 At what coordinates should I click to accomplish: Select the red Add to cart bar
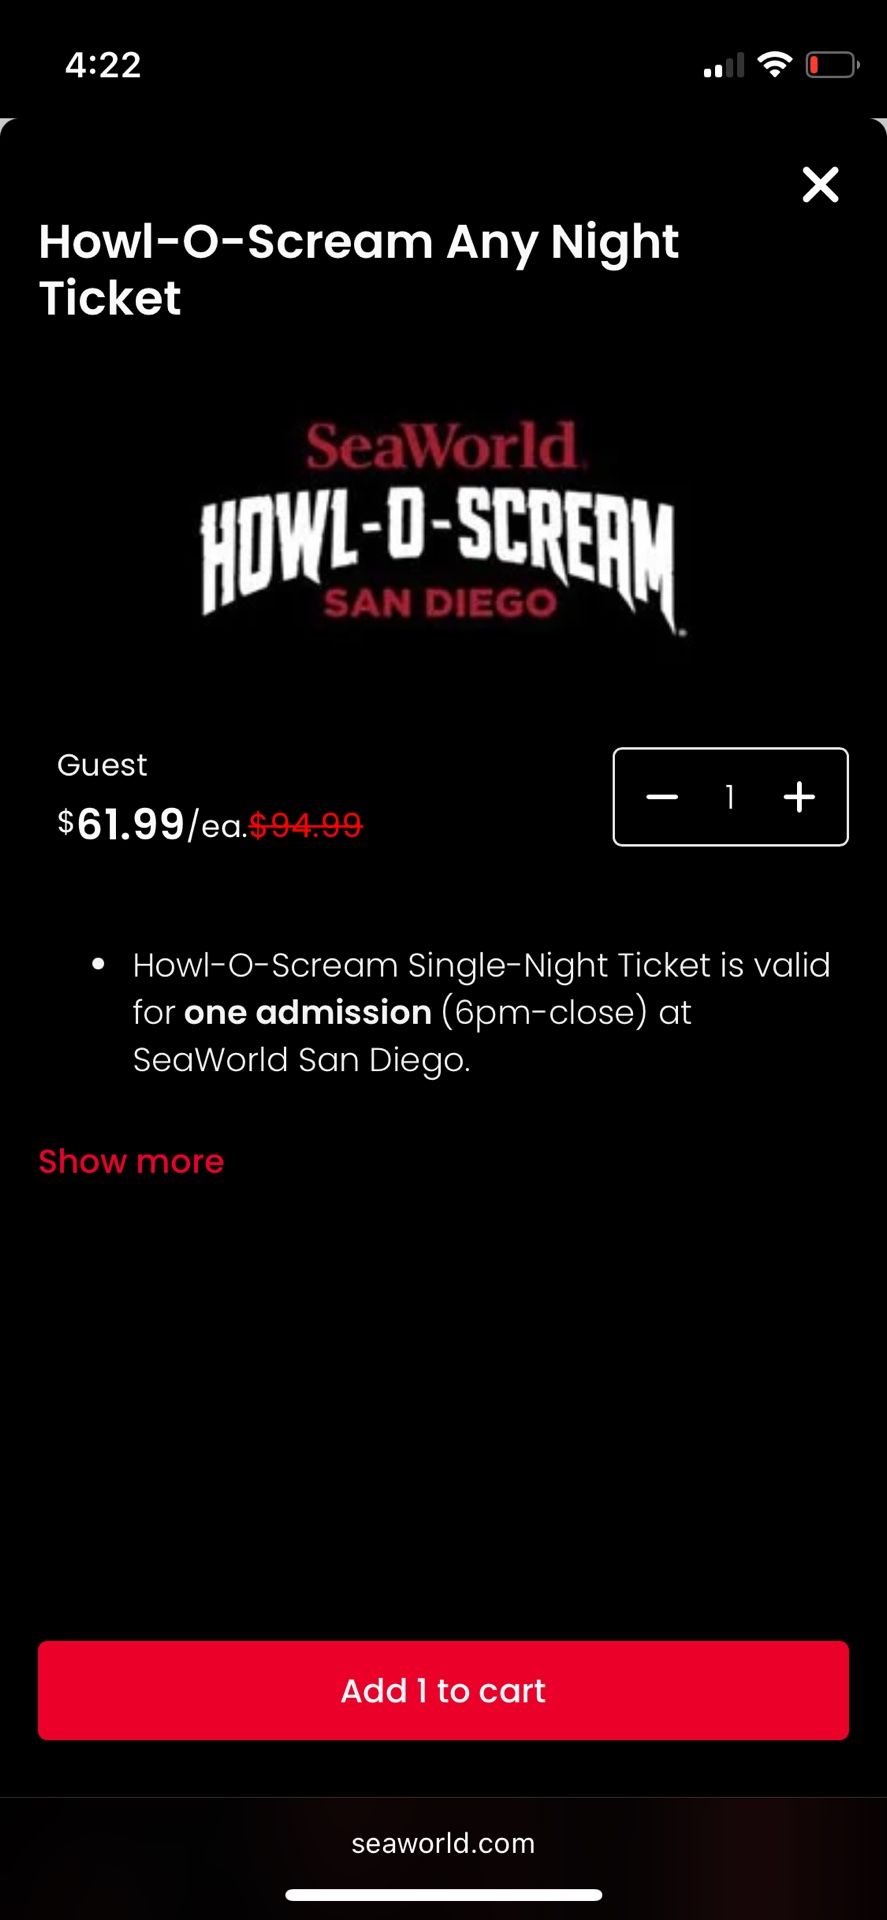pyautogui.click(x=443, y=1690)
